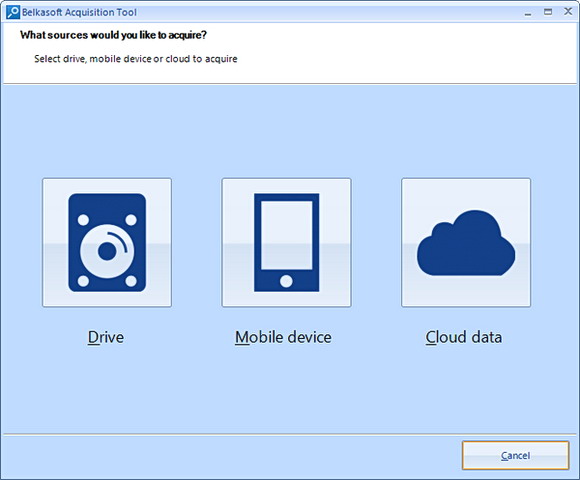The image size is (580, 480).
Task: Select the Mobile device text label
Action: tap(283, 337)
